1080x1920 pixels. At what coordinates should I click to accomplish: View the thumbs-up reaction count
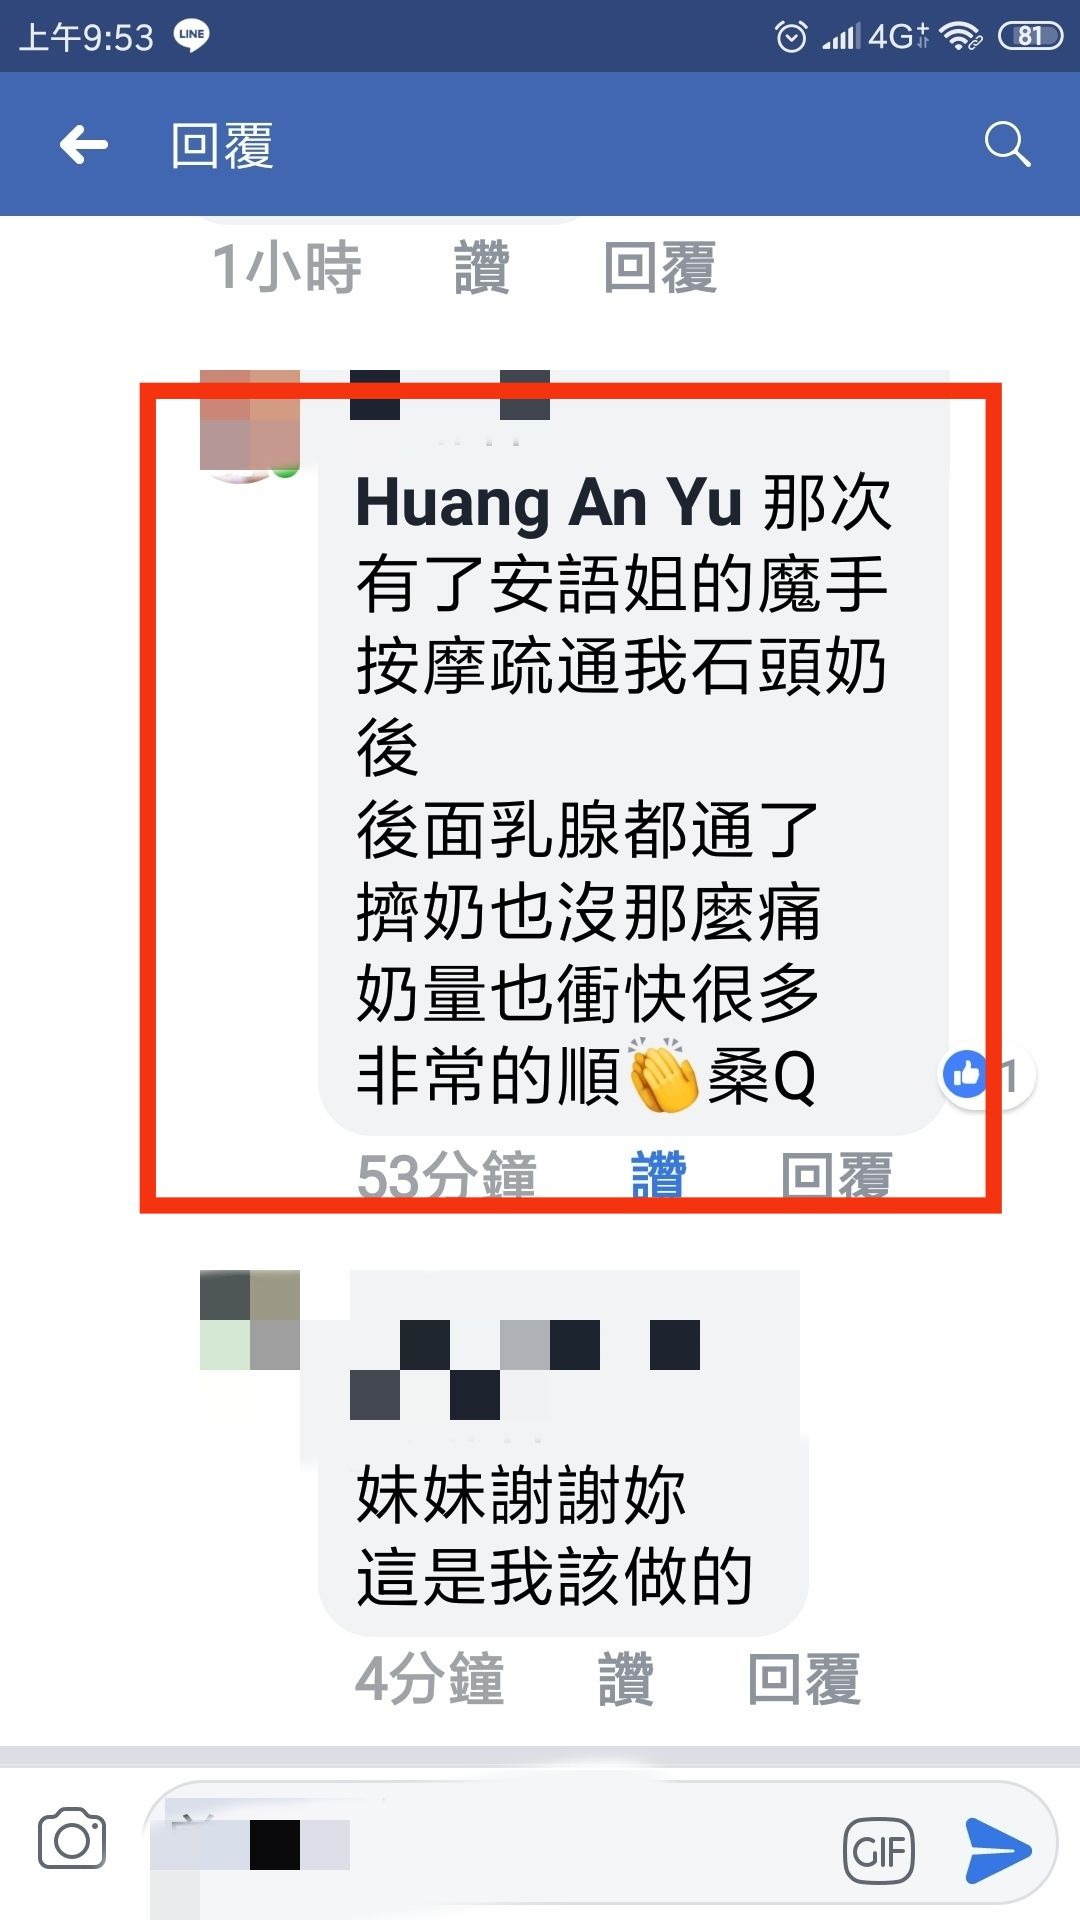point(988,1076)
